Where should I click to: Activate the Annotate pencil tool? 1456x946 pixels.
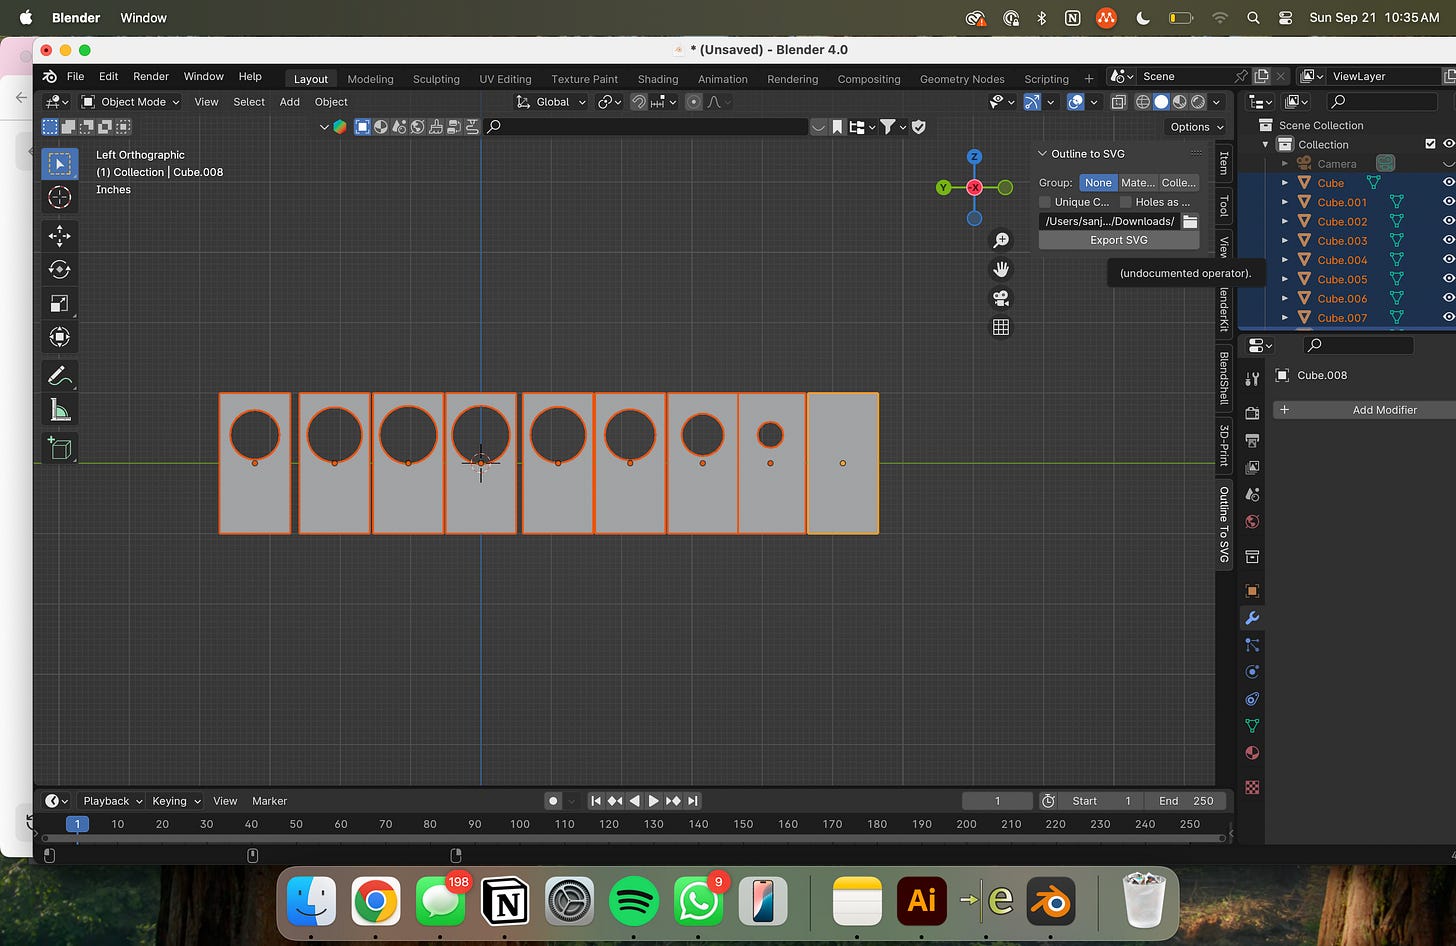click(59, 376)
